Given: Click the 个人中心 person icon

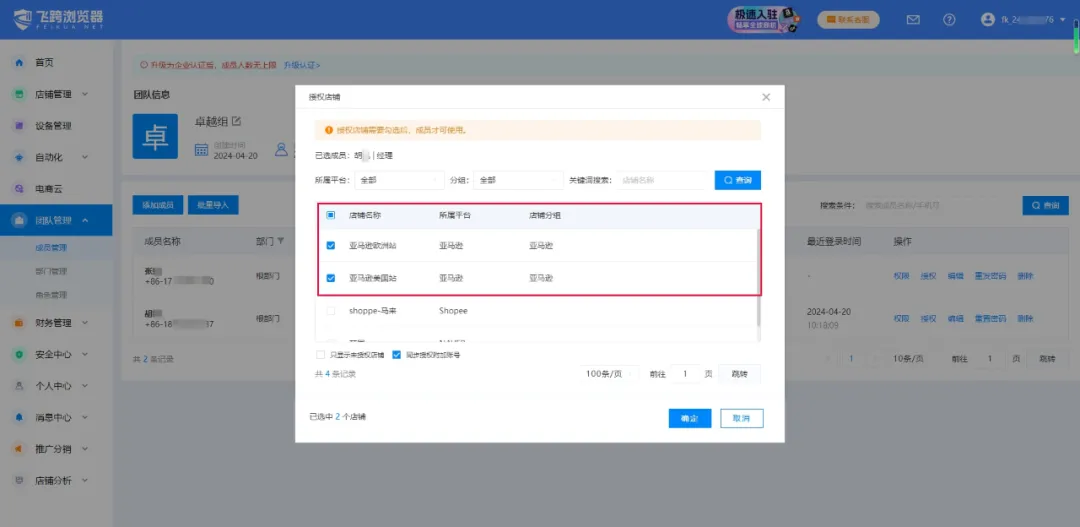Looking at the screenshot, I should (x=19, y=386).
